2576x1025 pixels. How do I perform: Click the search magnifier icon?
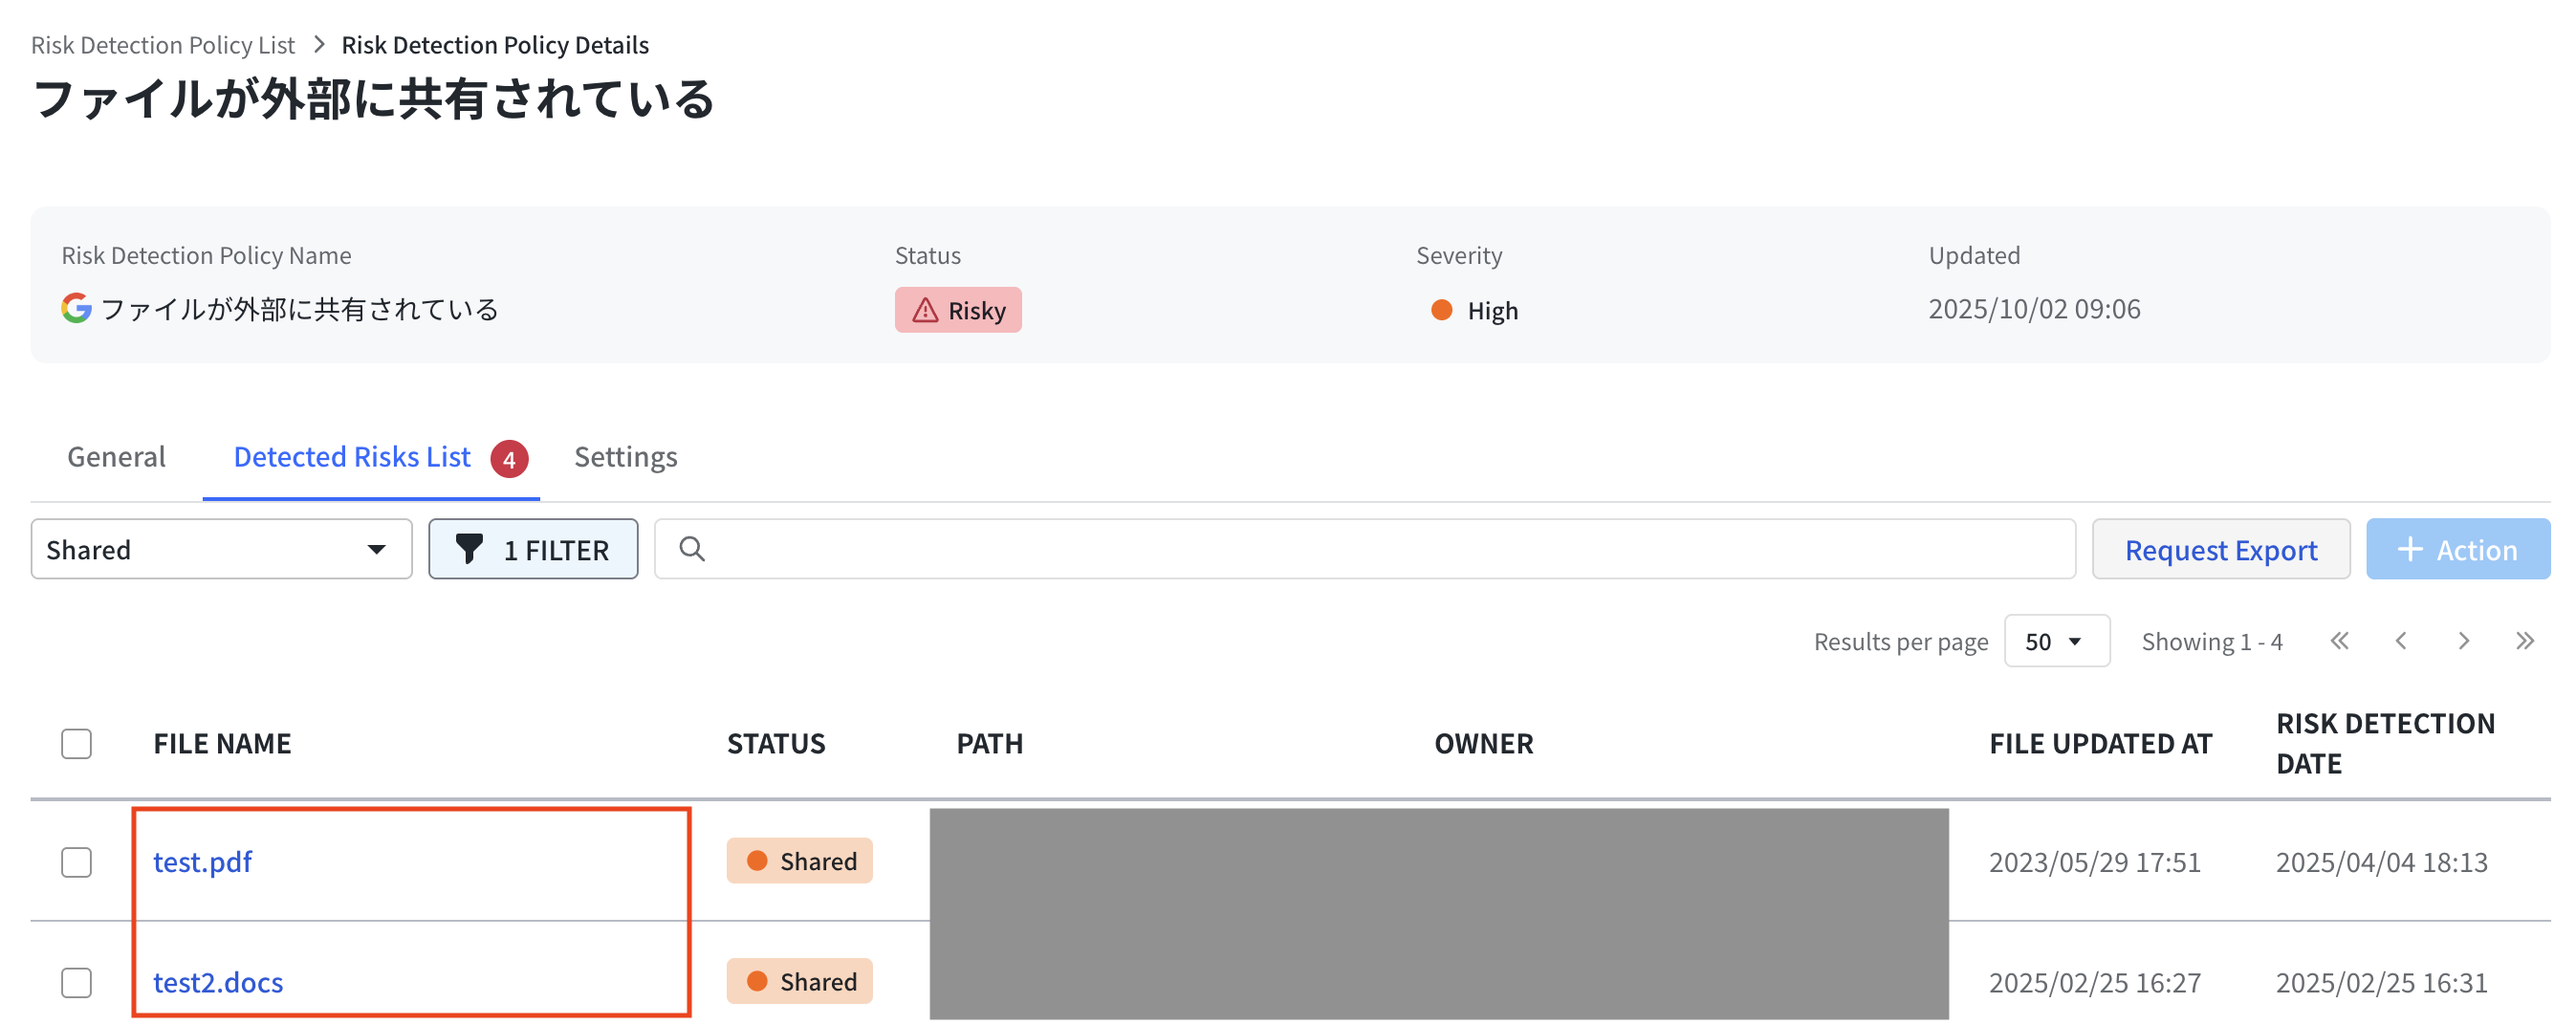coord(692,549)
